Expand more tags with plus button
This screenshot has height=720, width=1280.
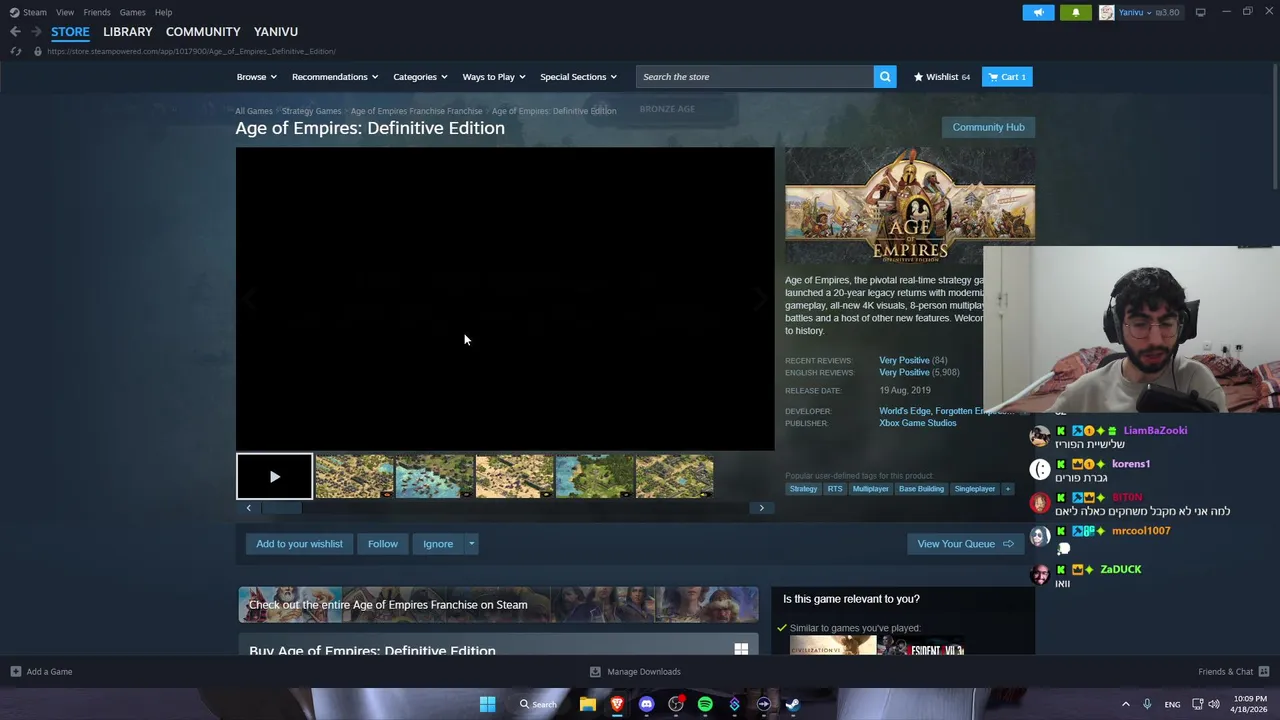point(1008,489)
